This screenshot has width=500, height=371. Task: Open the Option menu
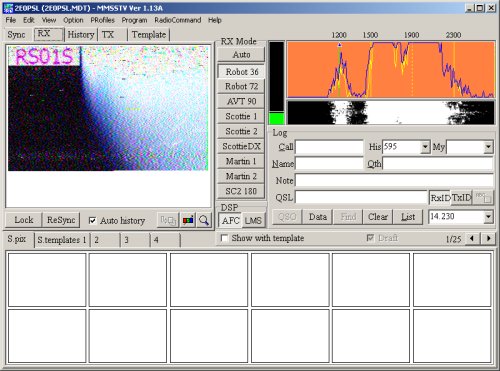(73, 20)
